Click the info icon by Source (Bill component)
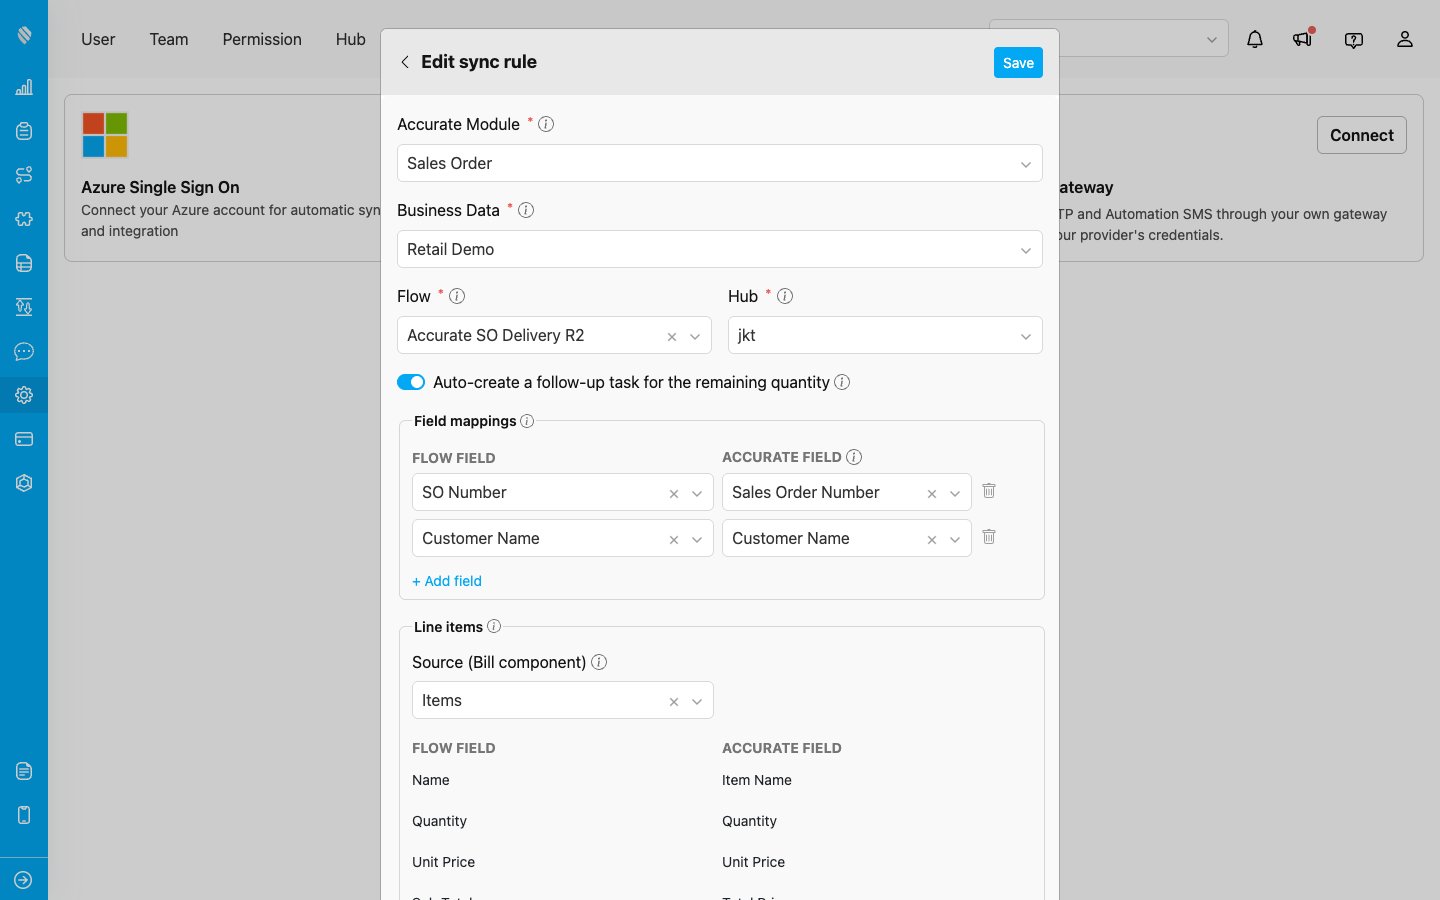Image resolution: width=1440 pixels, height=900 pixels. pos(599,662)
